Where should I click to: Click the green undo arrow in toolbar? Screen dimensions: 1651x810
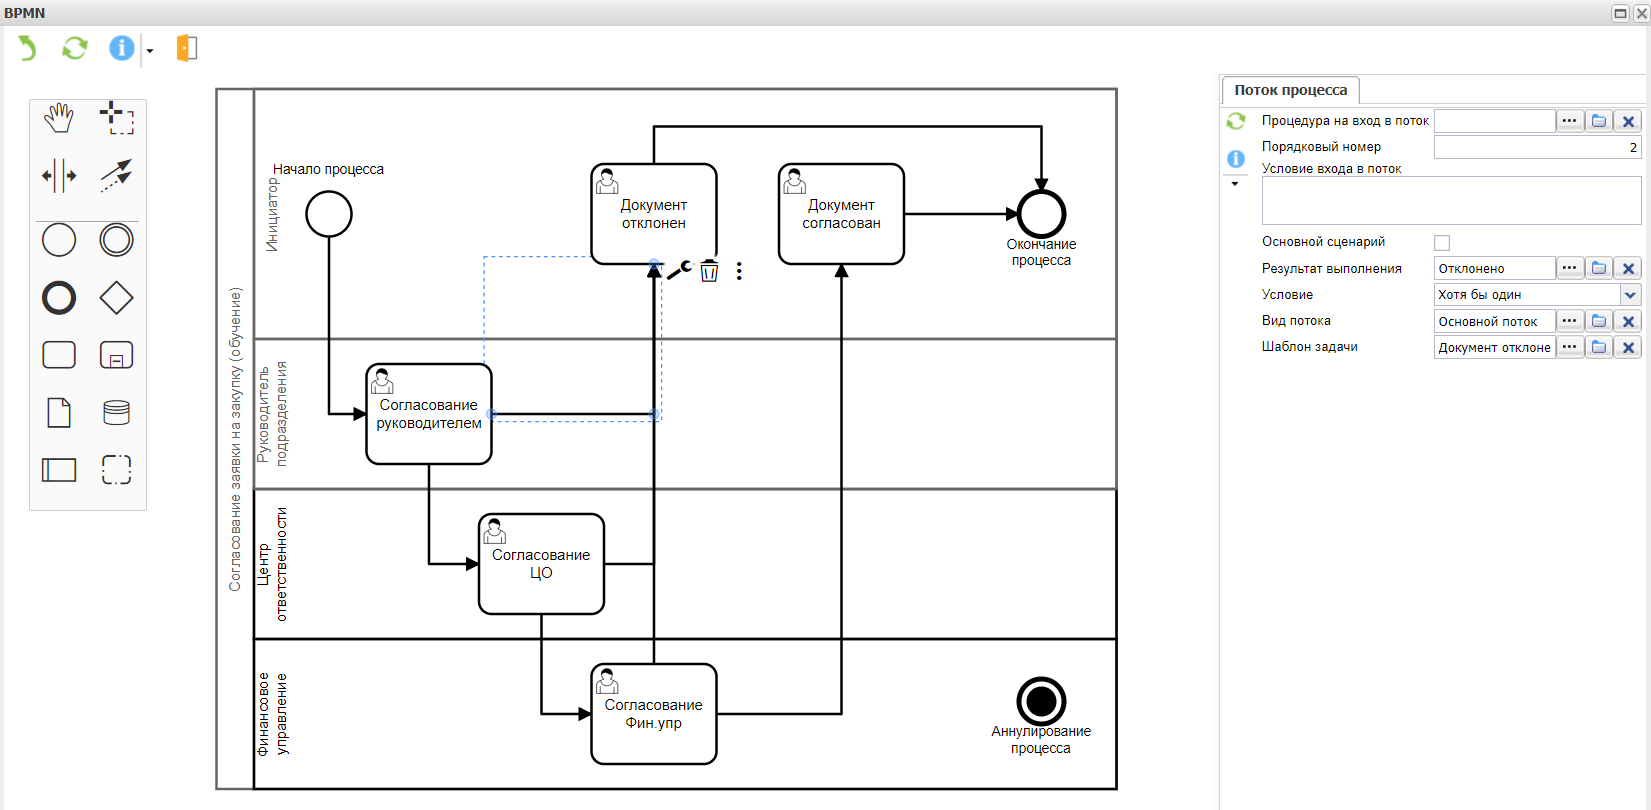coord(27,48)
